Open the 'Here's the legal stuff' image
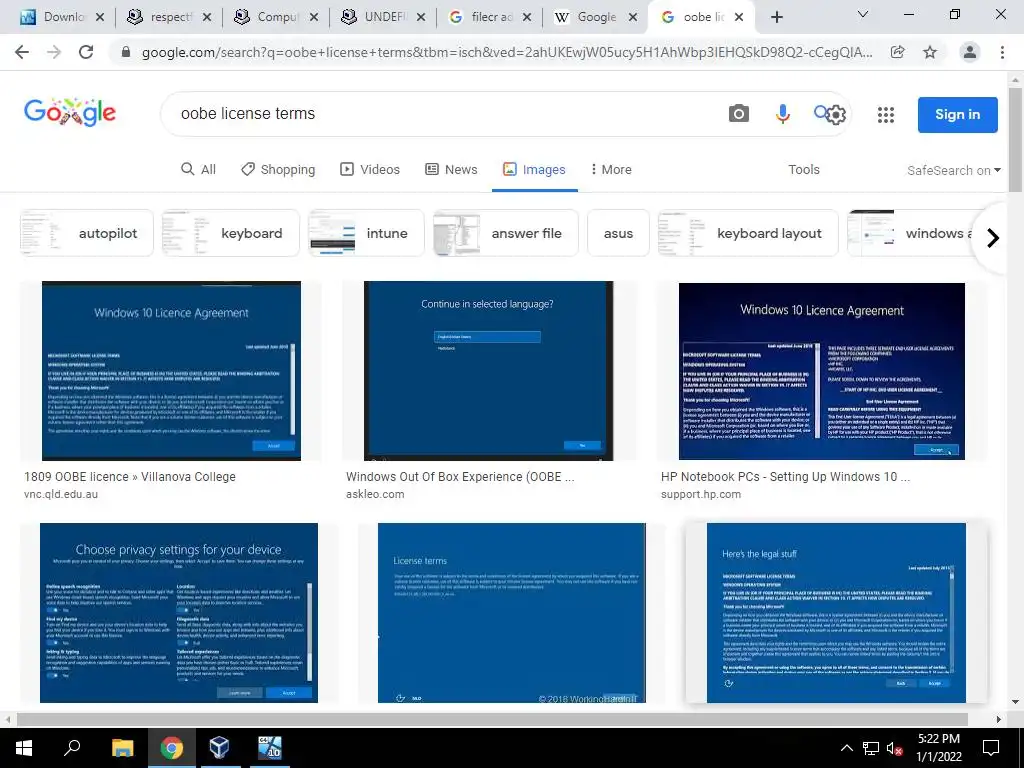 click(836, 613)
